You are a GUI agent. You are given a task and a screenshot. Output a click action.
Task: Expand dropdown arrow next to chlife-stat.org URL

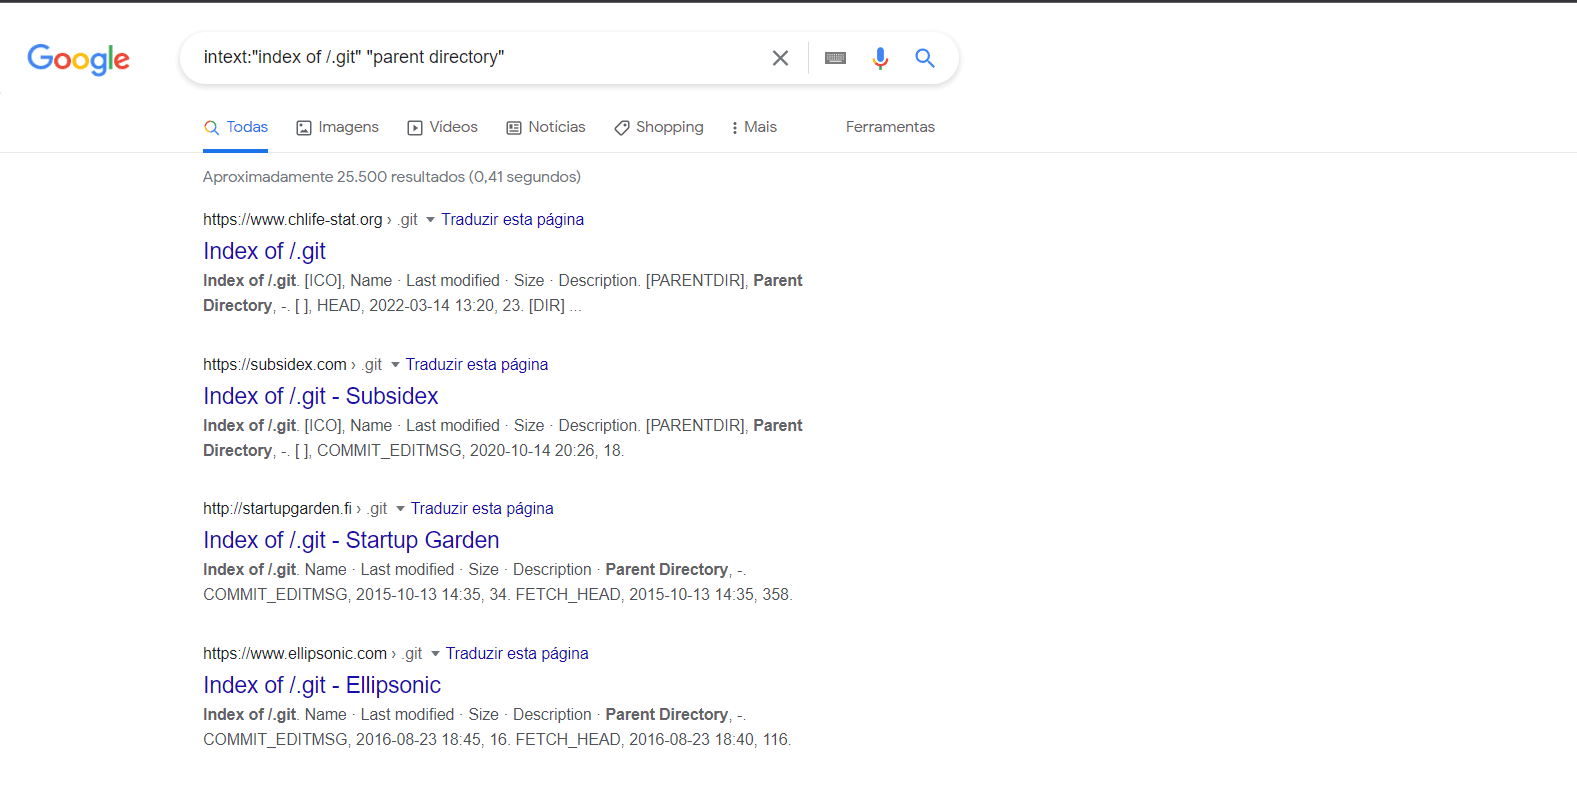click(430, 220)
